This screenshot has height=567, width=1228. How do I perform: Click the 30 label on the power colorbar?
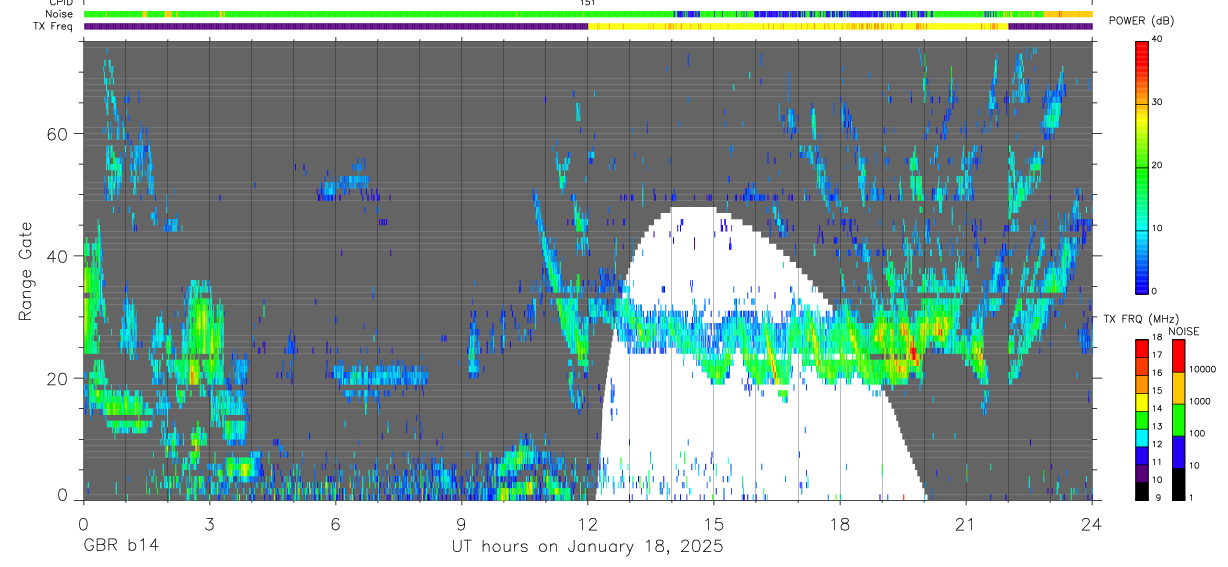click(1157, 102)
